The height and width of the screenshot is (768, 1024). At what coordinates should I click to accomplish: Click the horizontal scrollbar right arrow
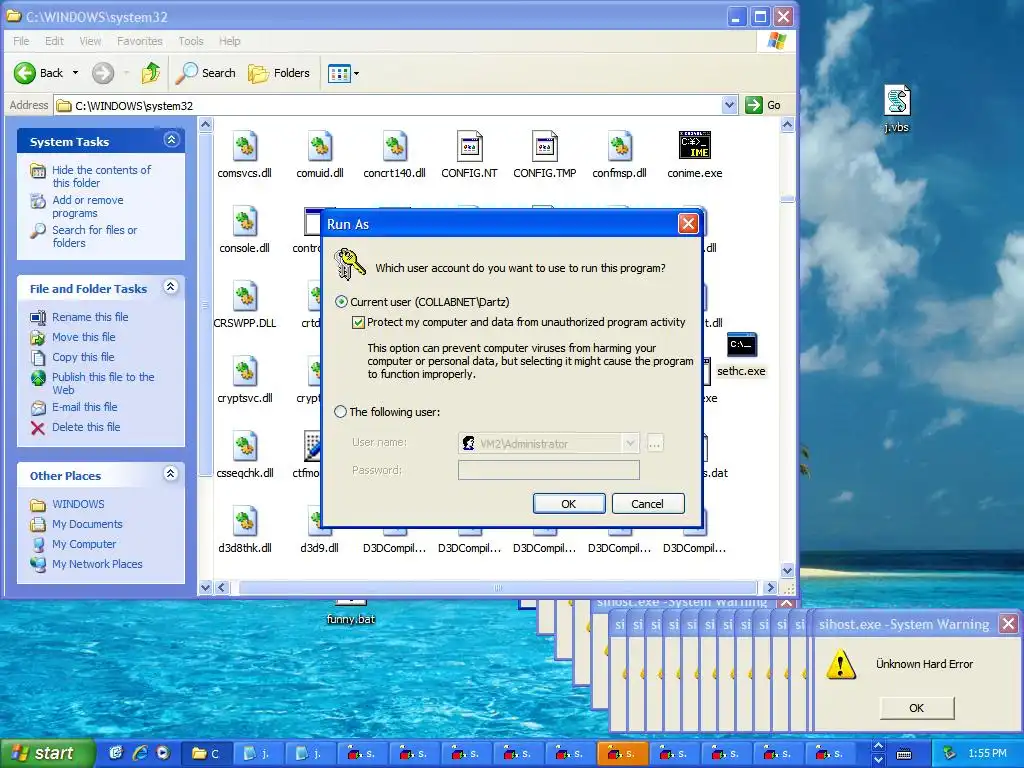[x=771, y=588]
